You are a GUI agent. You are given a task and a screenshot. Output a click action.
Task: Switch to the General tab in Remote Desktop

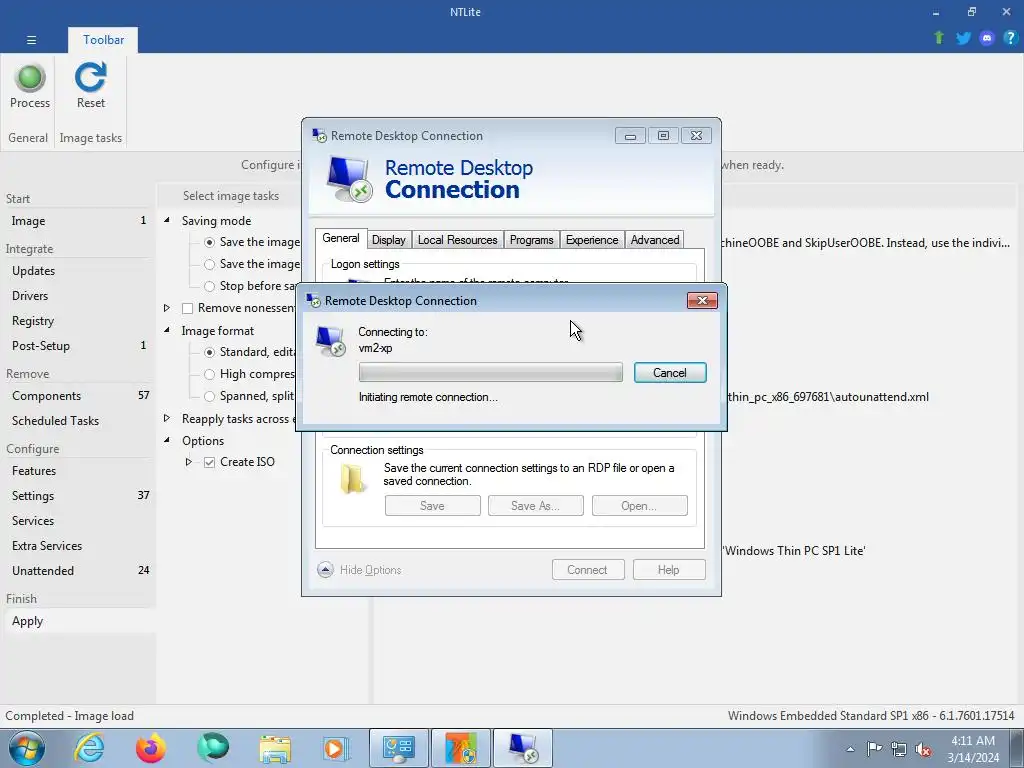[x=341, y=238]
